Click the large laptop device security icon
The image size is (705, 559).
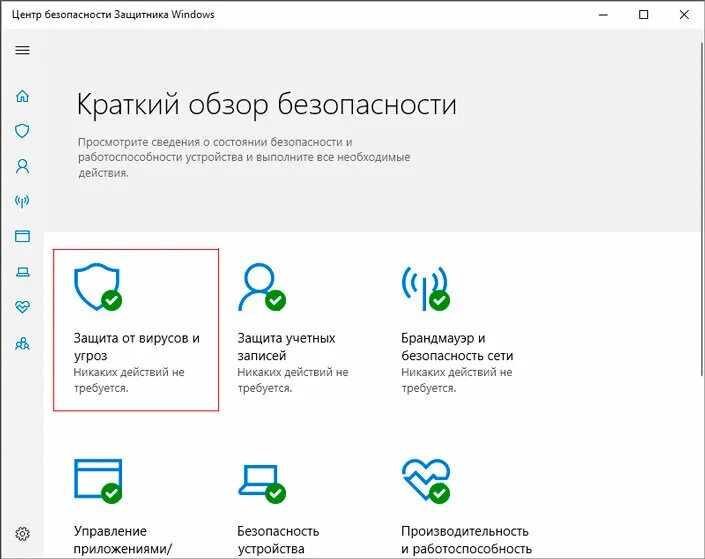coord(262,483)
